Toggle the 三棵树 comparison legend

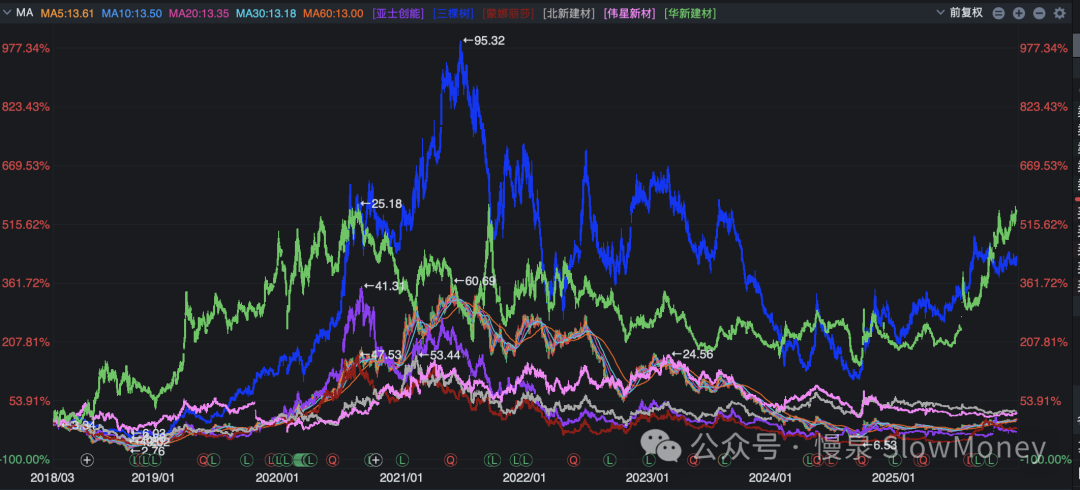click(453, 13)
